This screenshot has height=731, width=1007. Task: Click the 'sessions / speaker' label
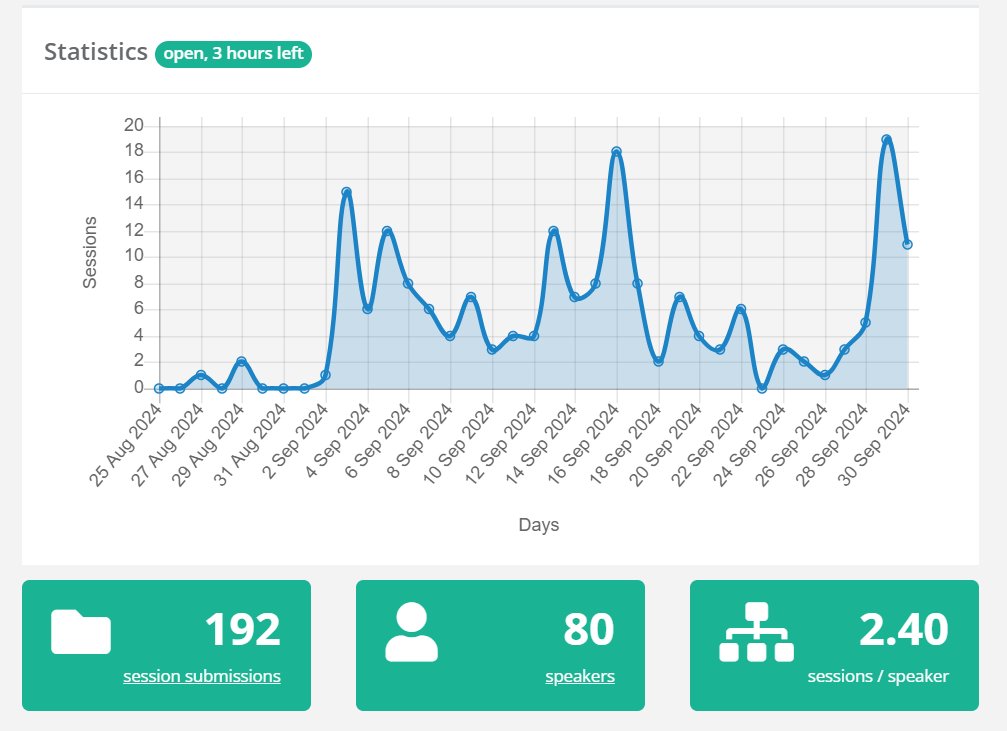pos(878,676)
